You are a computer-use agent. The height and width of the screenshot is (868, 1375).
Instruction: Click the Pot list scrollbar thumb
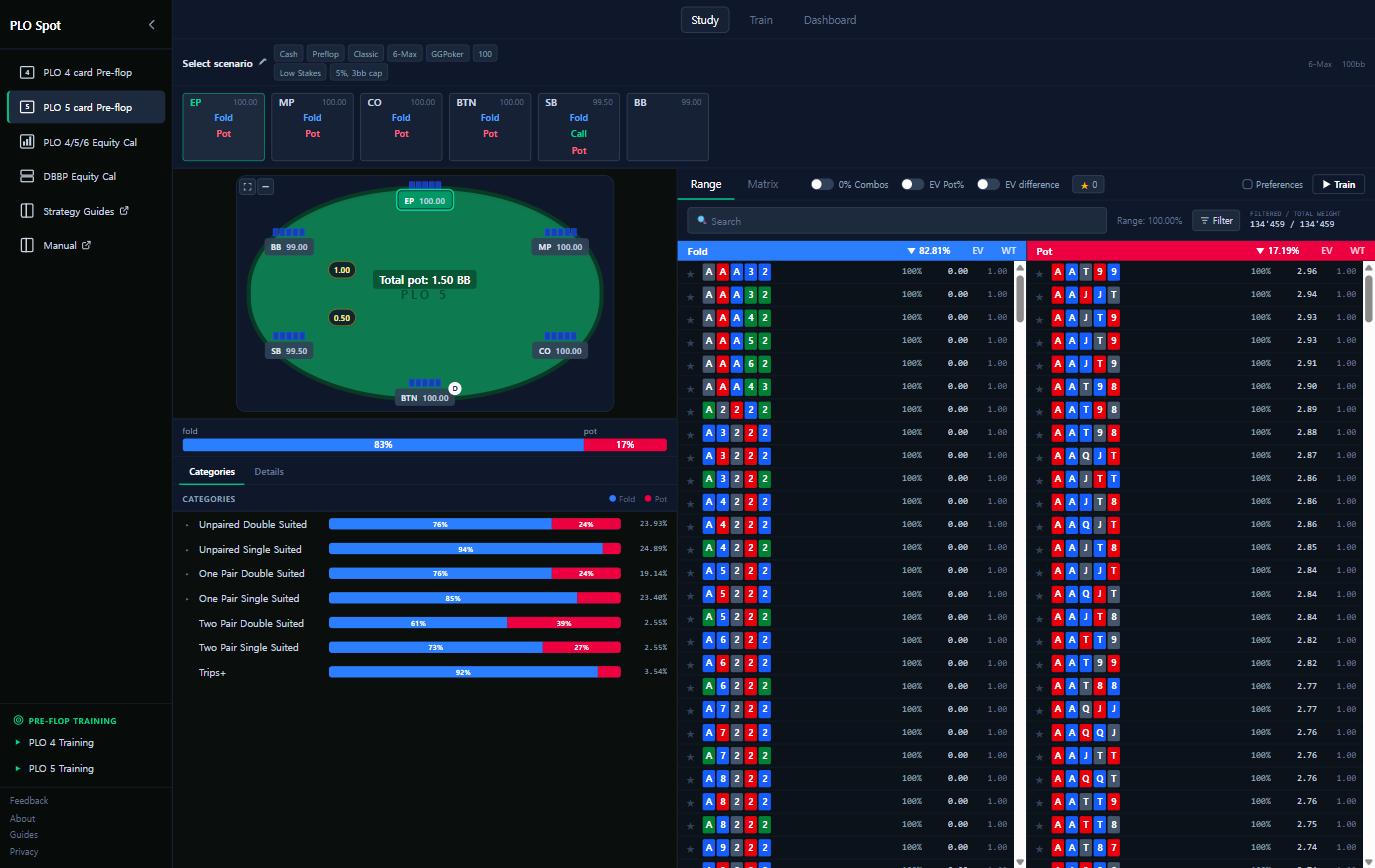tap(1370, 298)
